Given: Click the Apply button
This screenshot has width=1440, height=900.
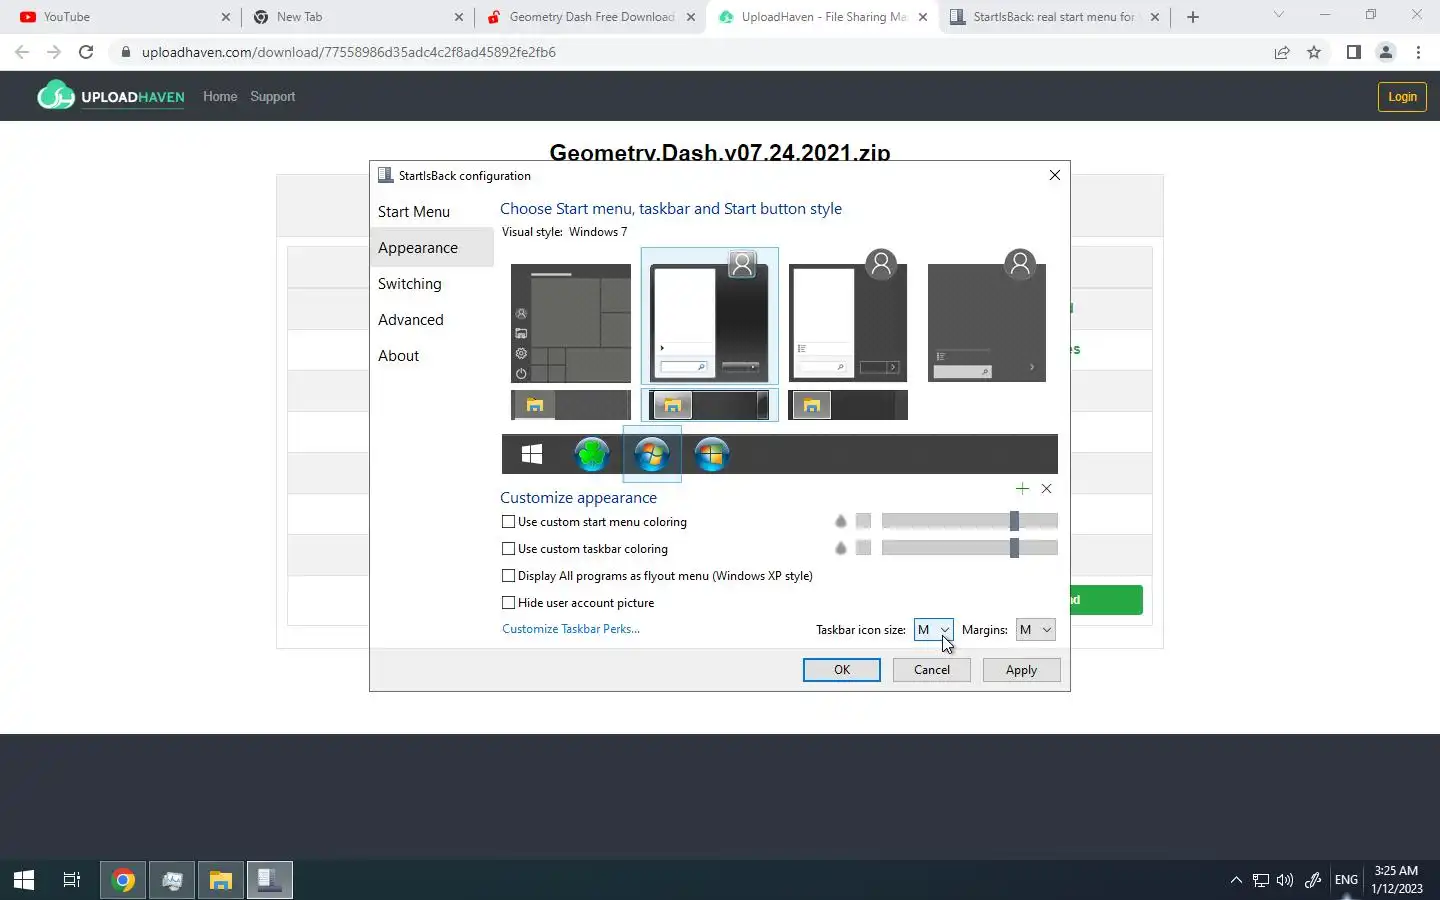Looking at the screenshot, I should (x=1021, y=670).
